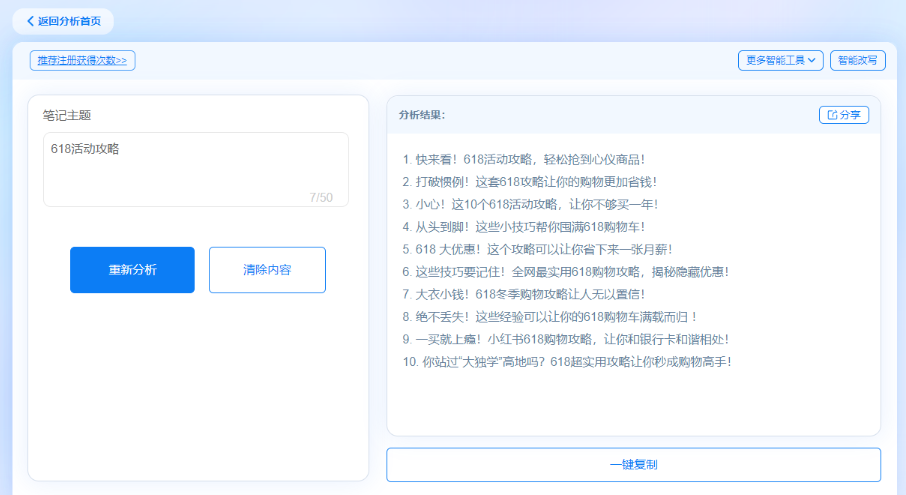Click the 一键复制 button
Screen dimensions: 906x495
633,465
